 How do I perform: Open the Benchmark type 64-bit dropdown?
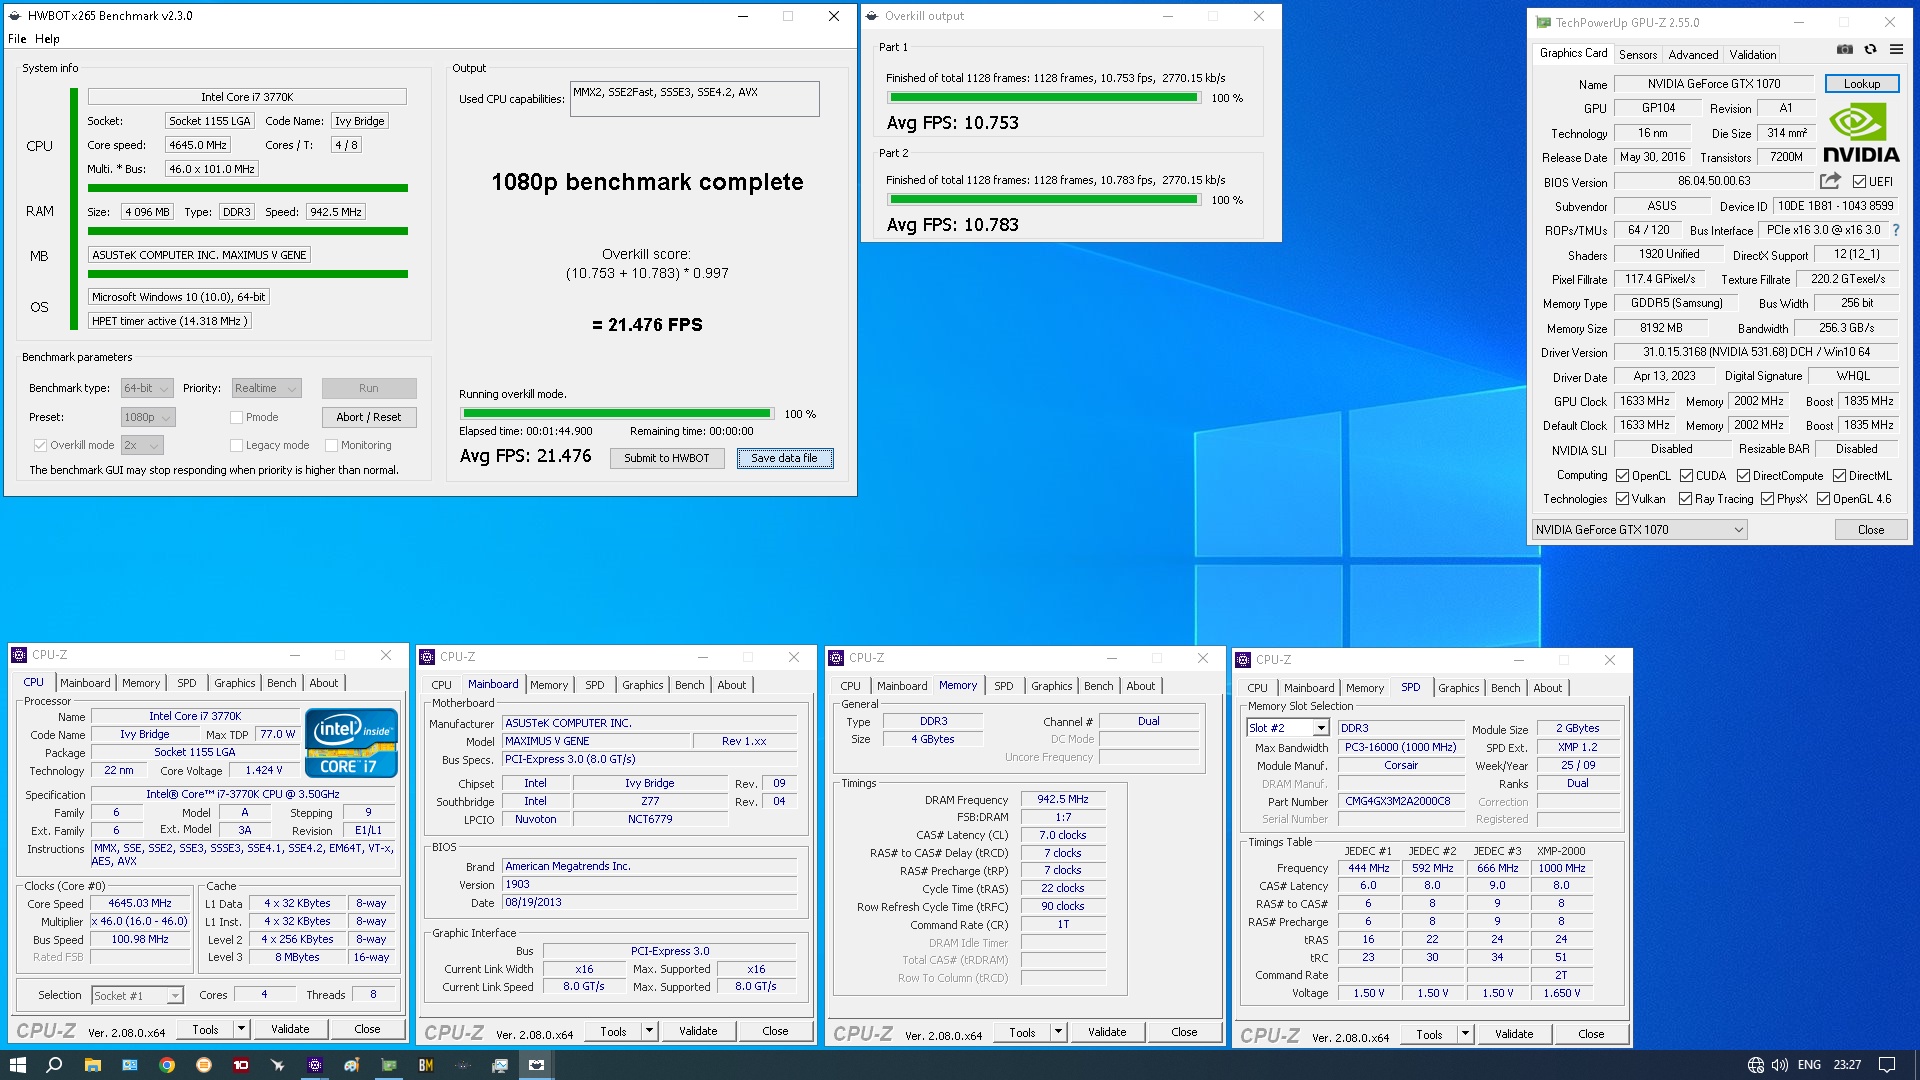147,388
